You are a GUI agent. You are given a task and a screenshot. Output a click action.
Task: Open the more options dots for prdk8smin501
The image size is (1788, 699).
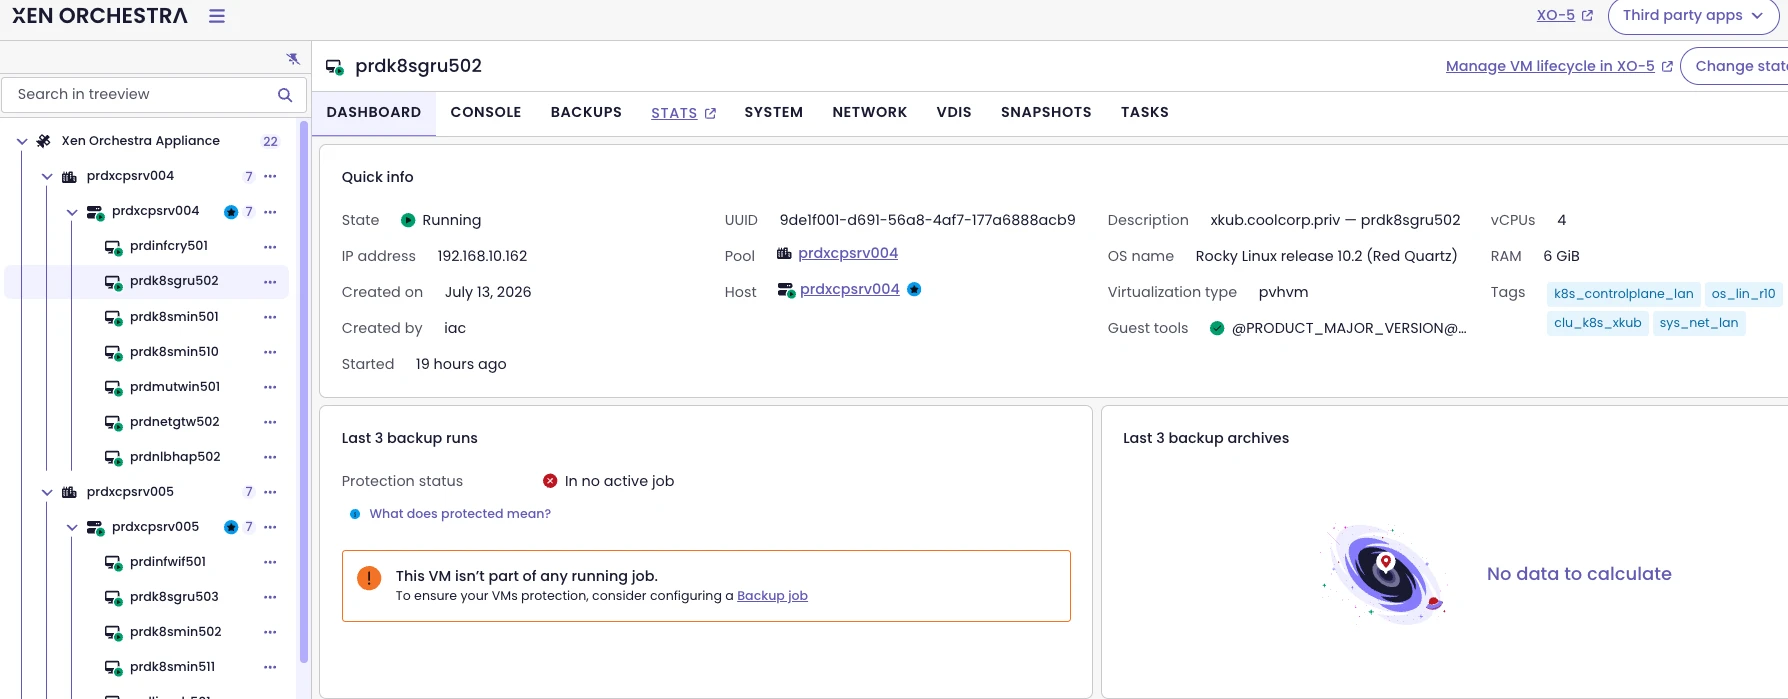(270, 317)
